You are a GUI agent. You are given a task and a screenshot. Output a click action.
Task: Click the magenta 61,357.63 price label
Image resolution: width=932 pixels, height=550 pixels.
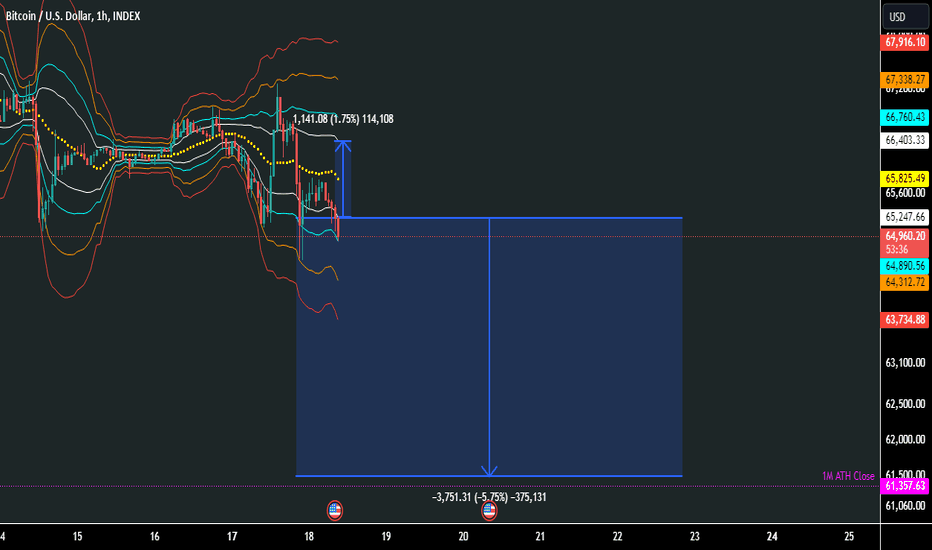905,486
